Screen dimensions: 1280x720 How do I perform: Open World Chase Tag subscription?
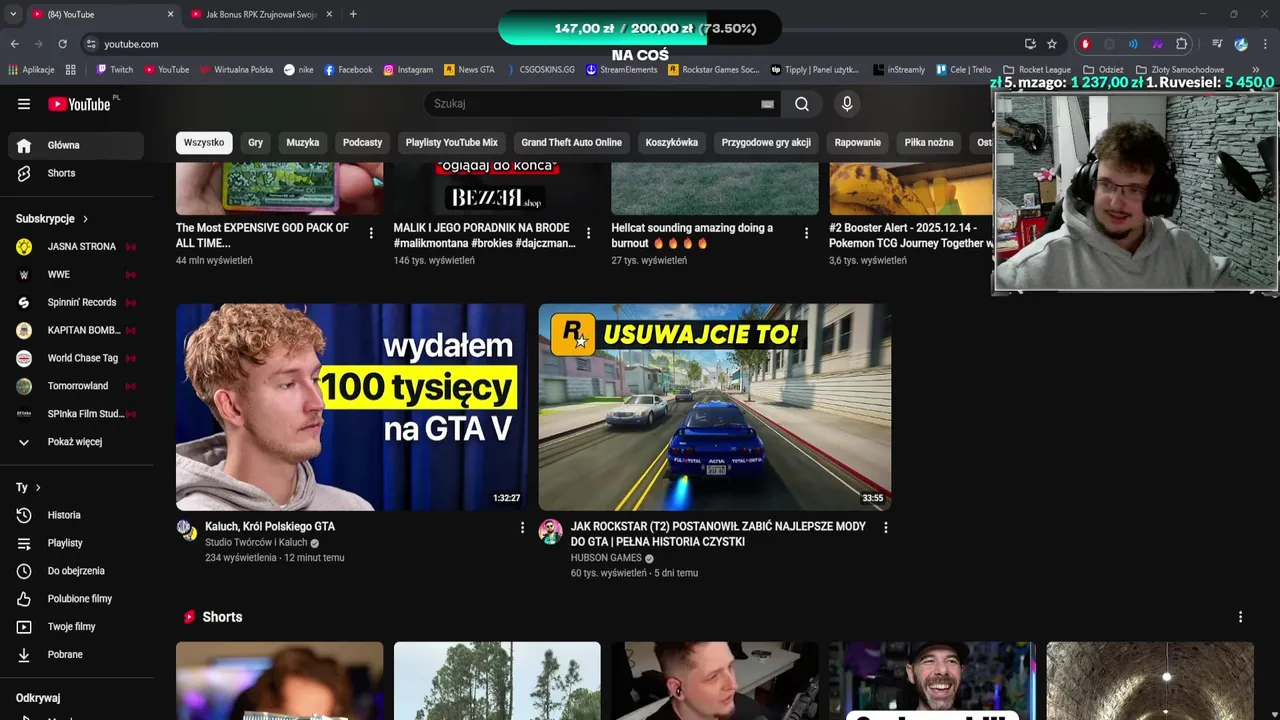pyautogui.click(x=76, y=358)
